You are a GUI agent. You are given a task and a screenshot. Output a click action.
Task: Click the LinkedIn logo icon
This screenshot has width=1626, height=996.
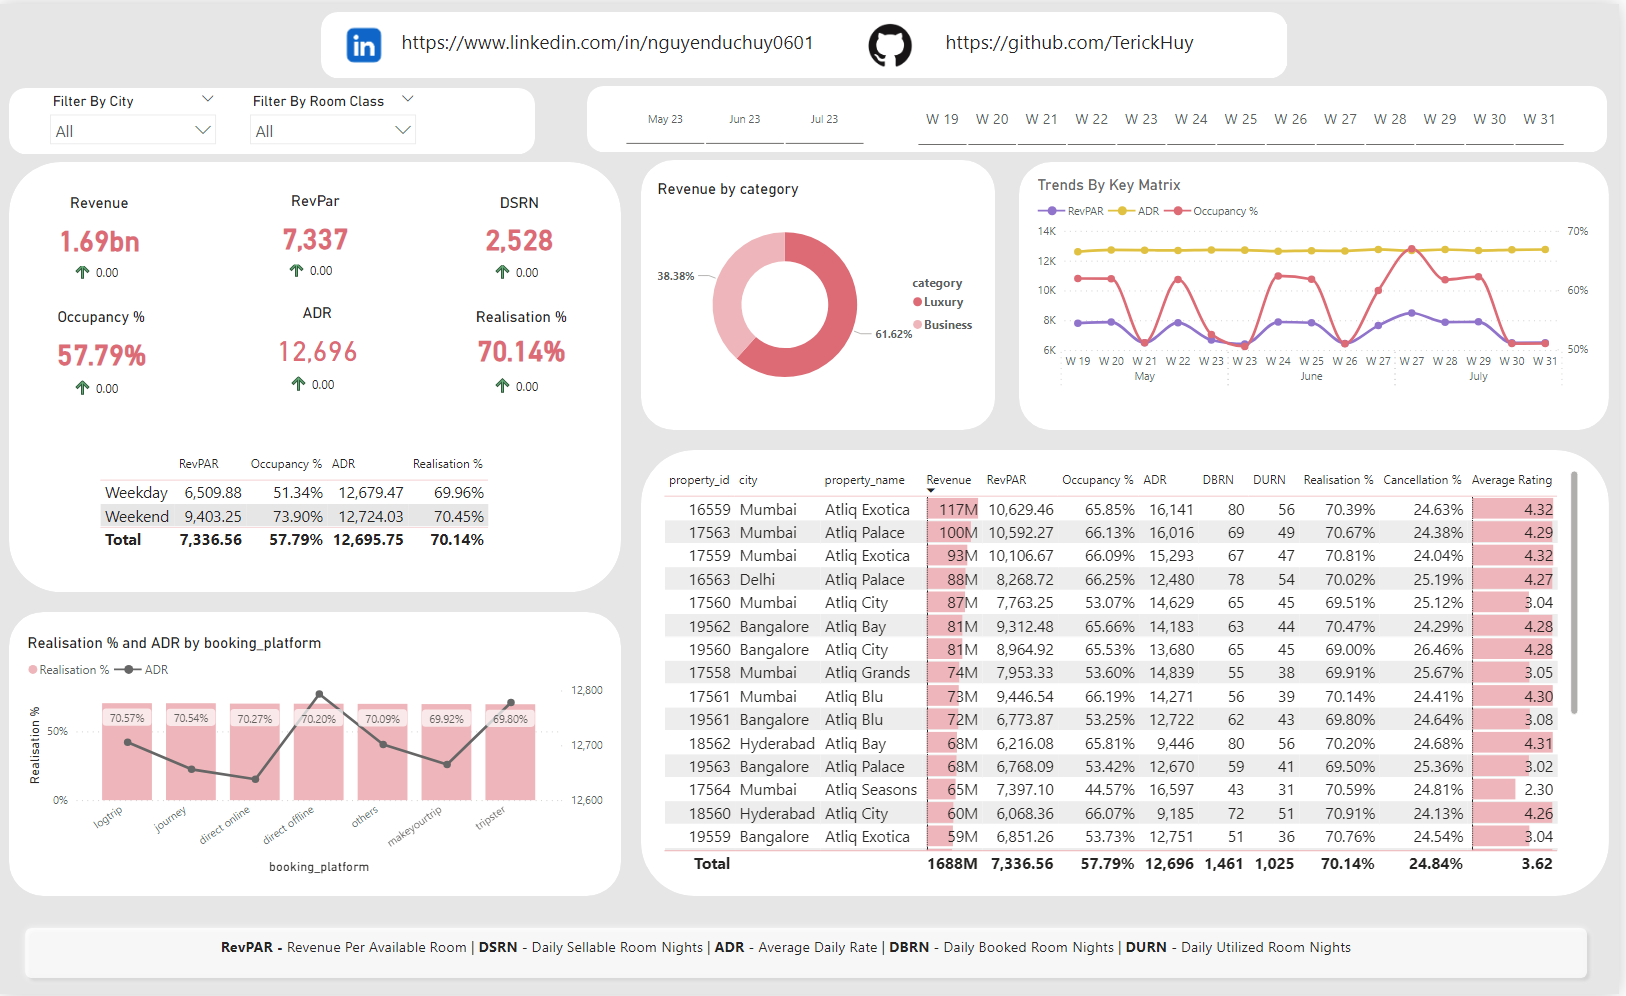[364, 45]
